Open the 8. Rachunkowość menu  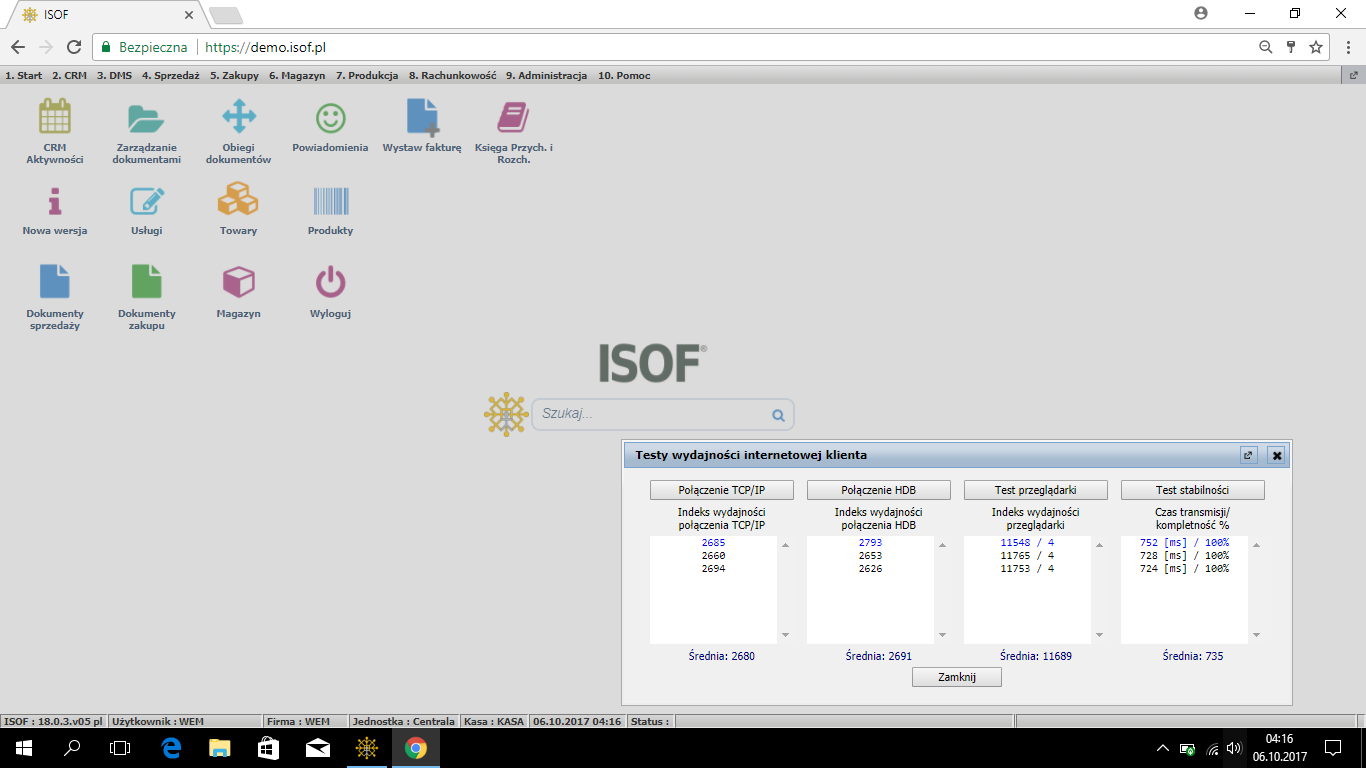click(452, 75)
